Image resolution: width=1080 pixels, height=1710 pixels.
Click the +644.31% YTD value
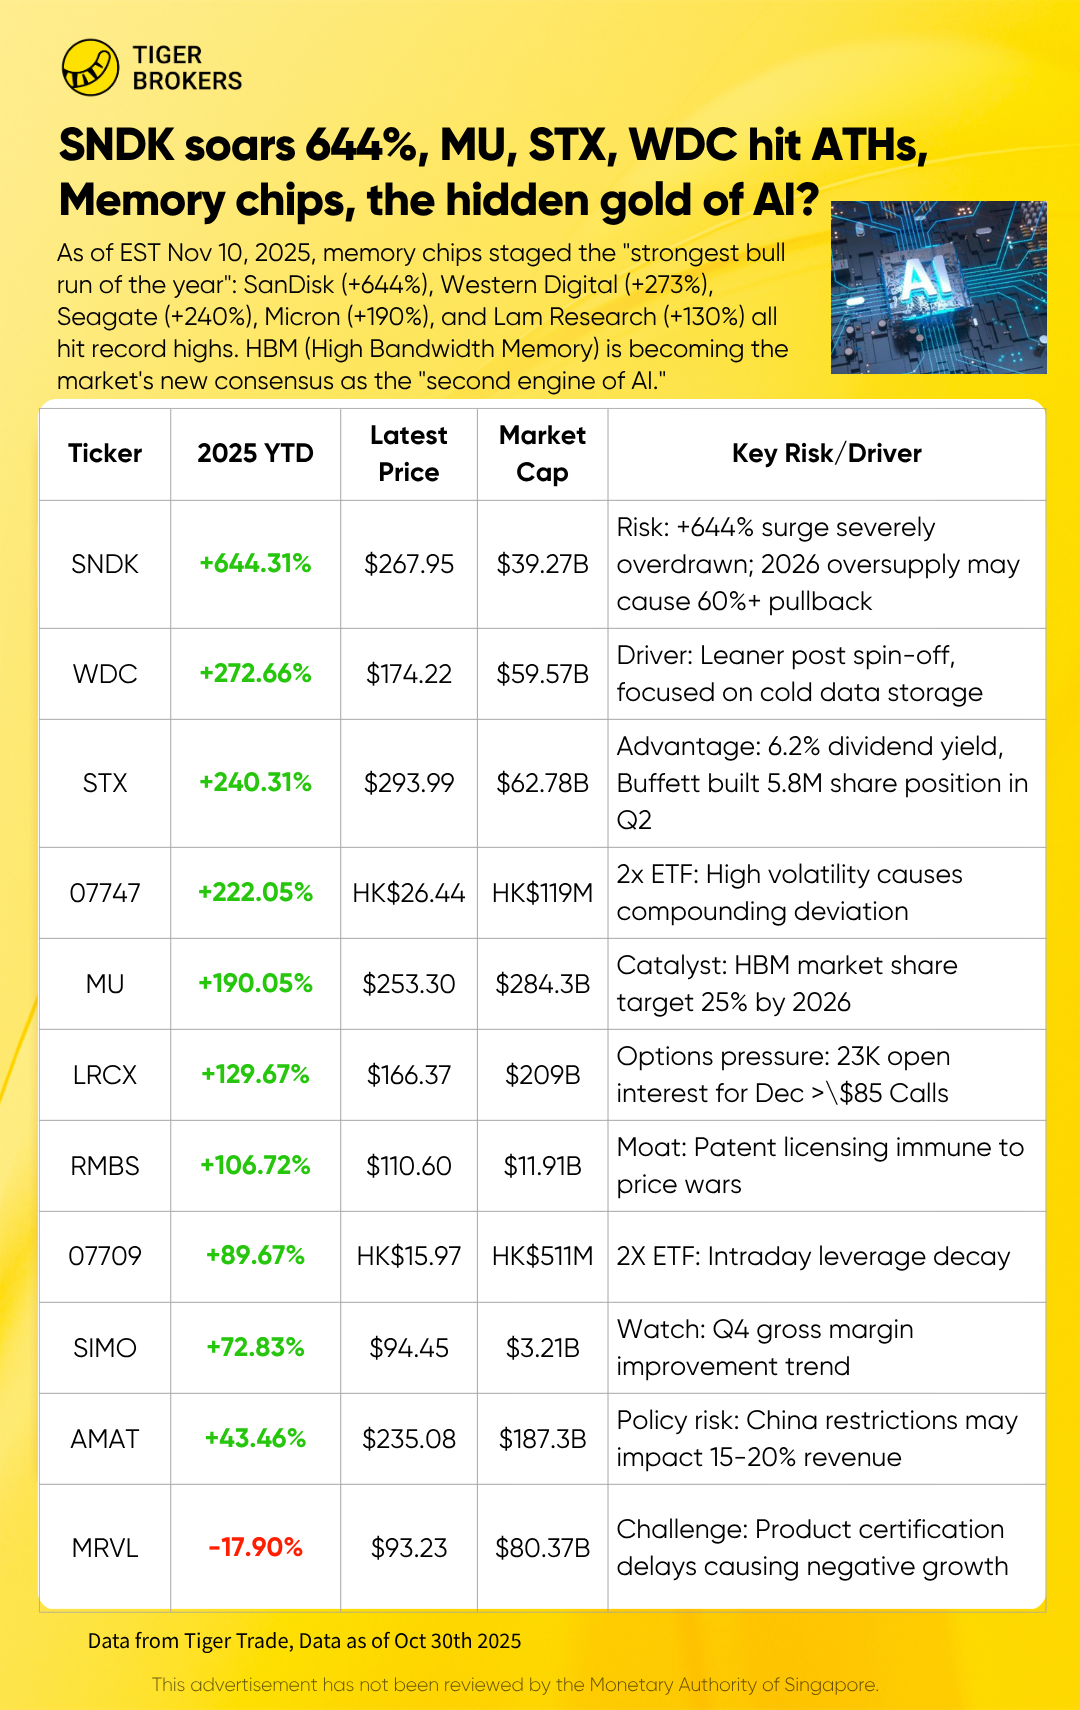tap(256, 563)
